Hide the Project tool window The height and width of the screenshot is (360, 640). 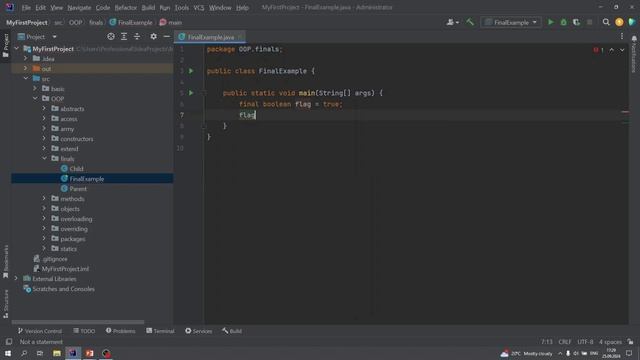[167, 37]
